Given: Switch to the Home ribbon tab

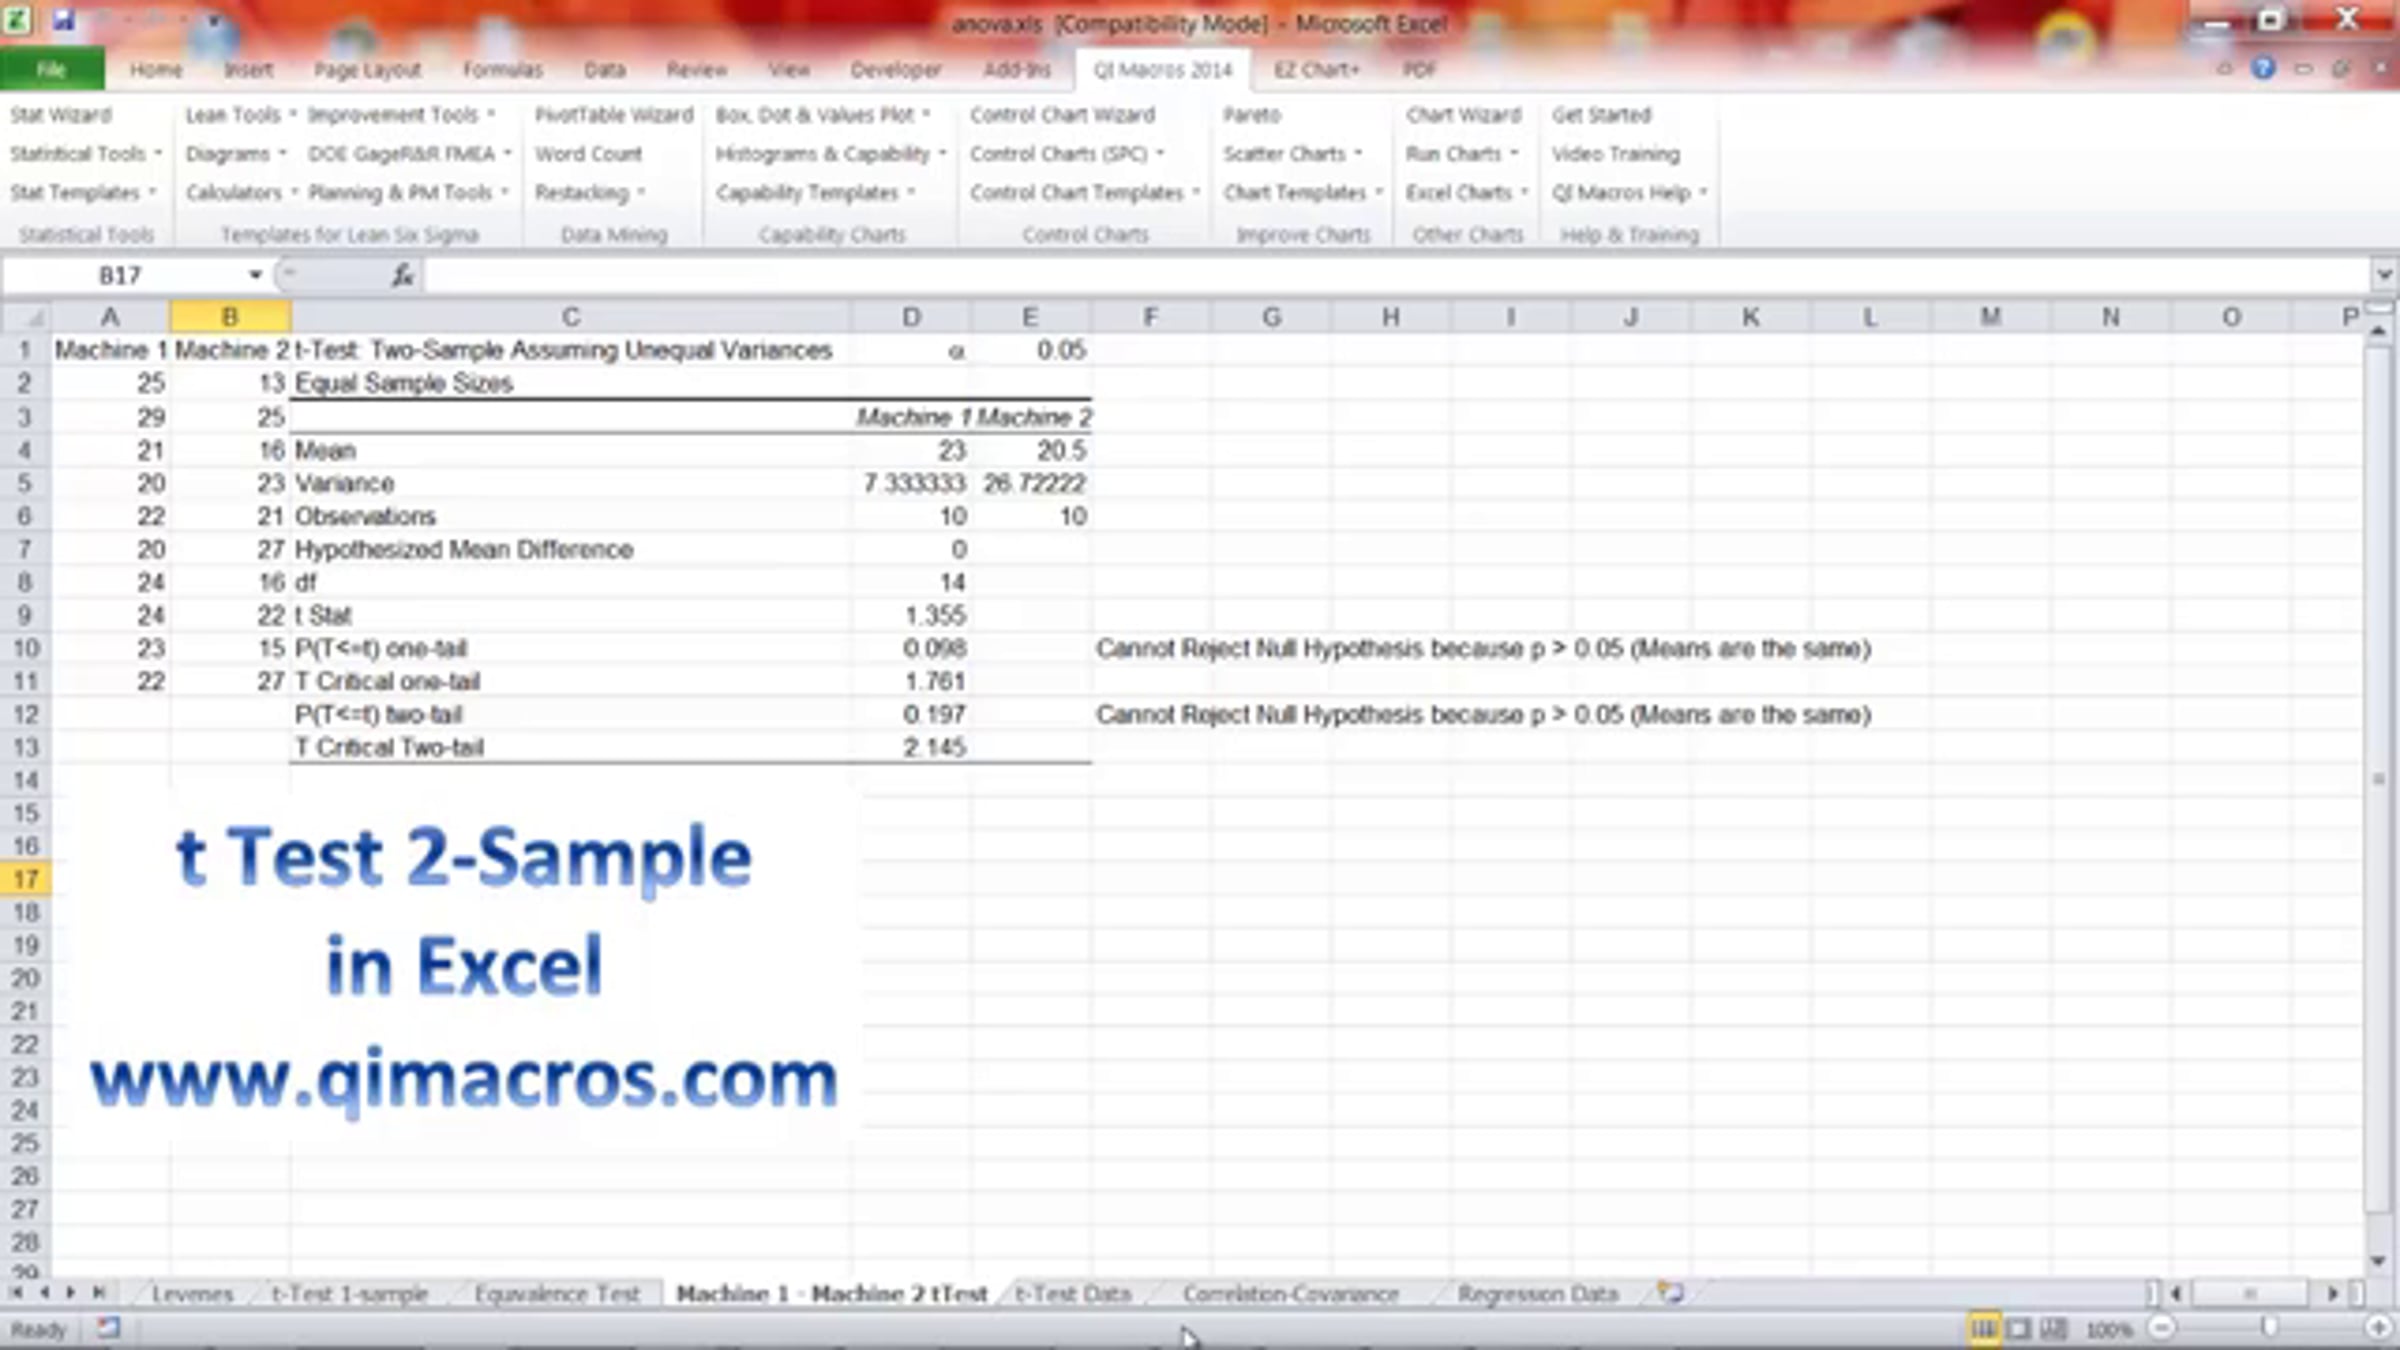Looking at the screenshot, I should pyautogui.click(x=156, y=69).
